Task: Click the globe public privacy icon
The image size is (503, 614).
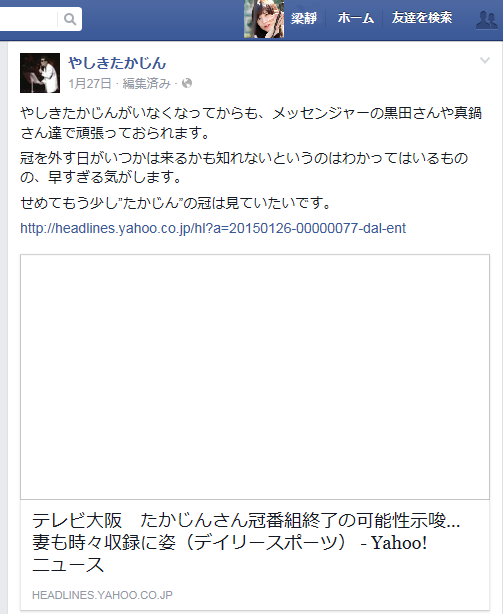Action: (187, 83)
